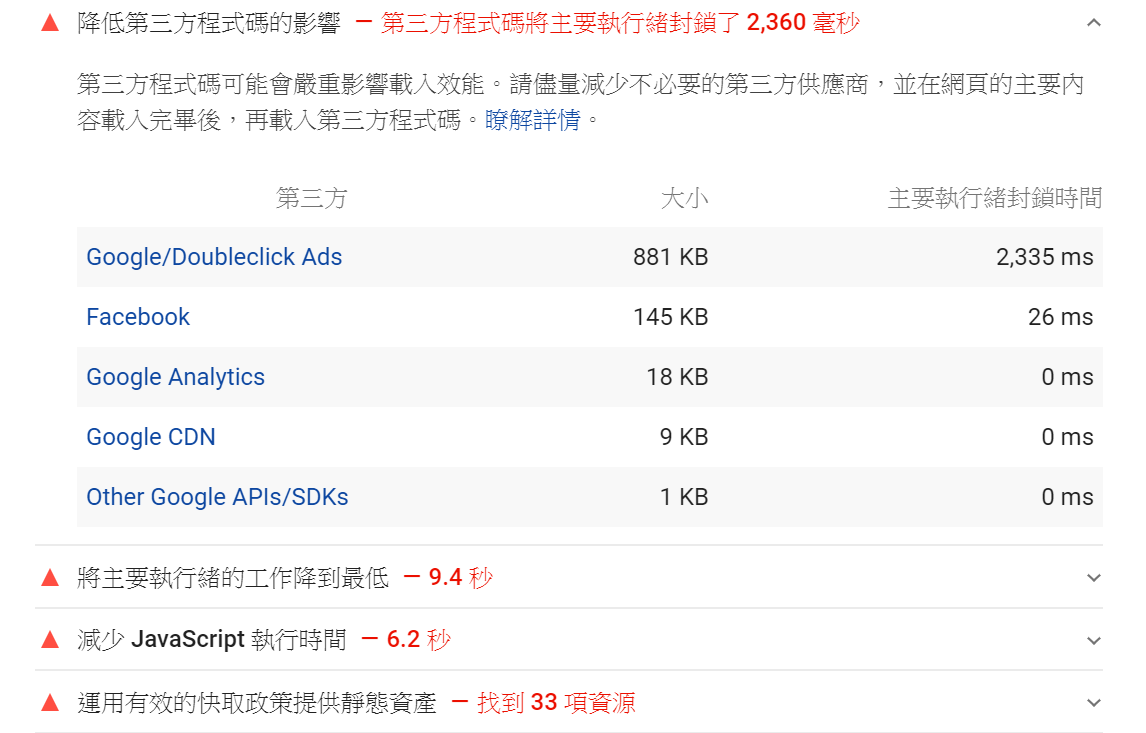The width and height of the screenshot is (1146, 733).
Task: Collapse the third-party code audit chevron
Action: coord(1093,23)
